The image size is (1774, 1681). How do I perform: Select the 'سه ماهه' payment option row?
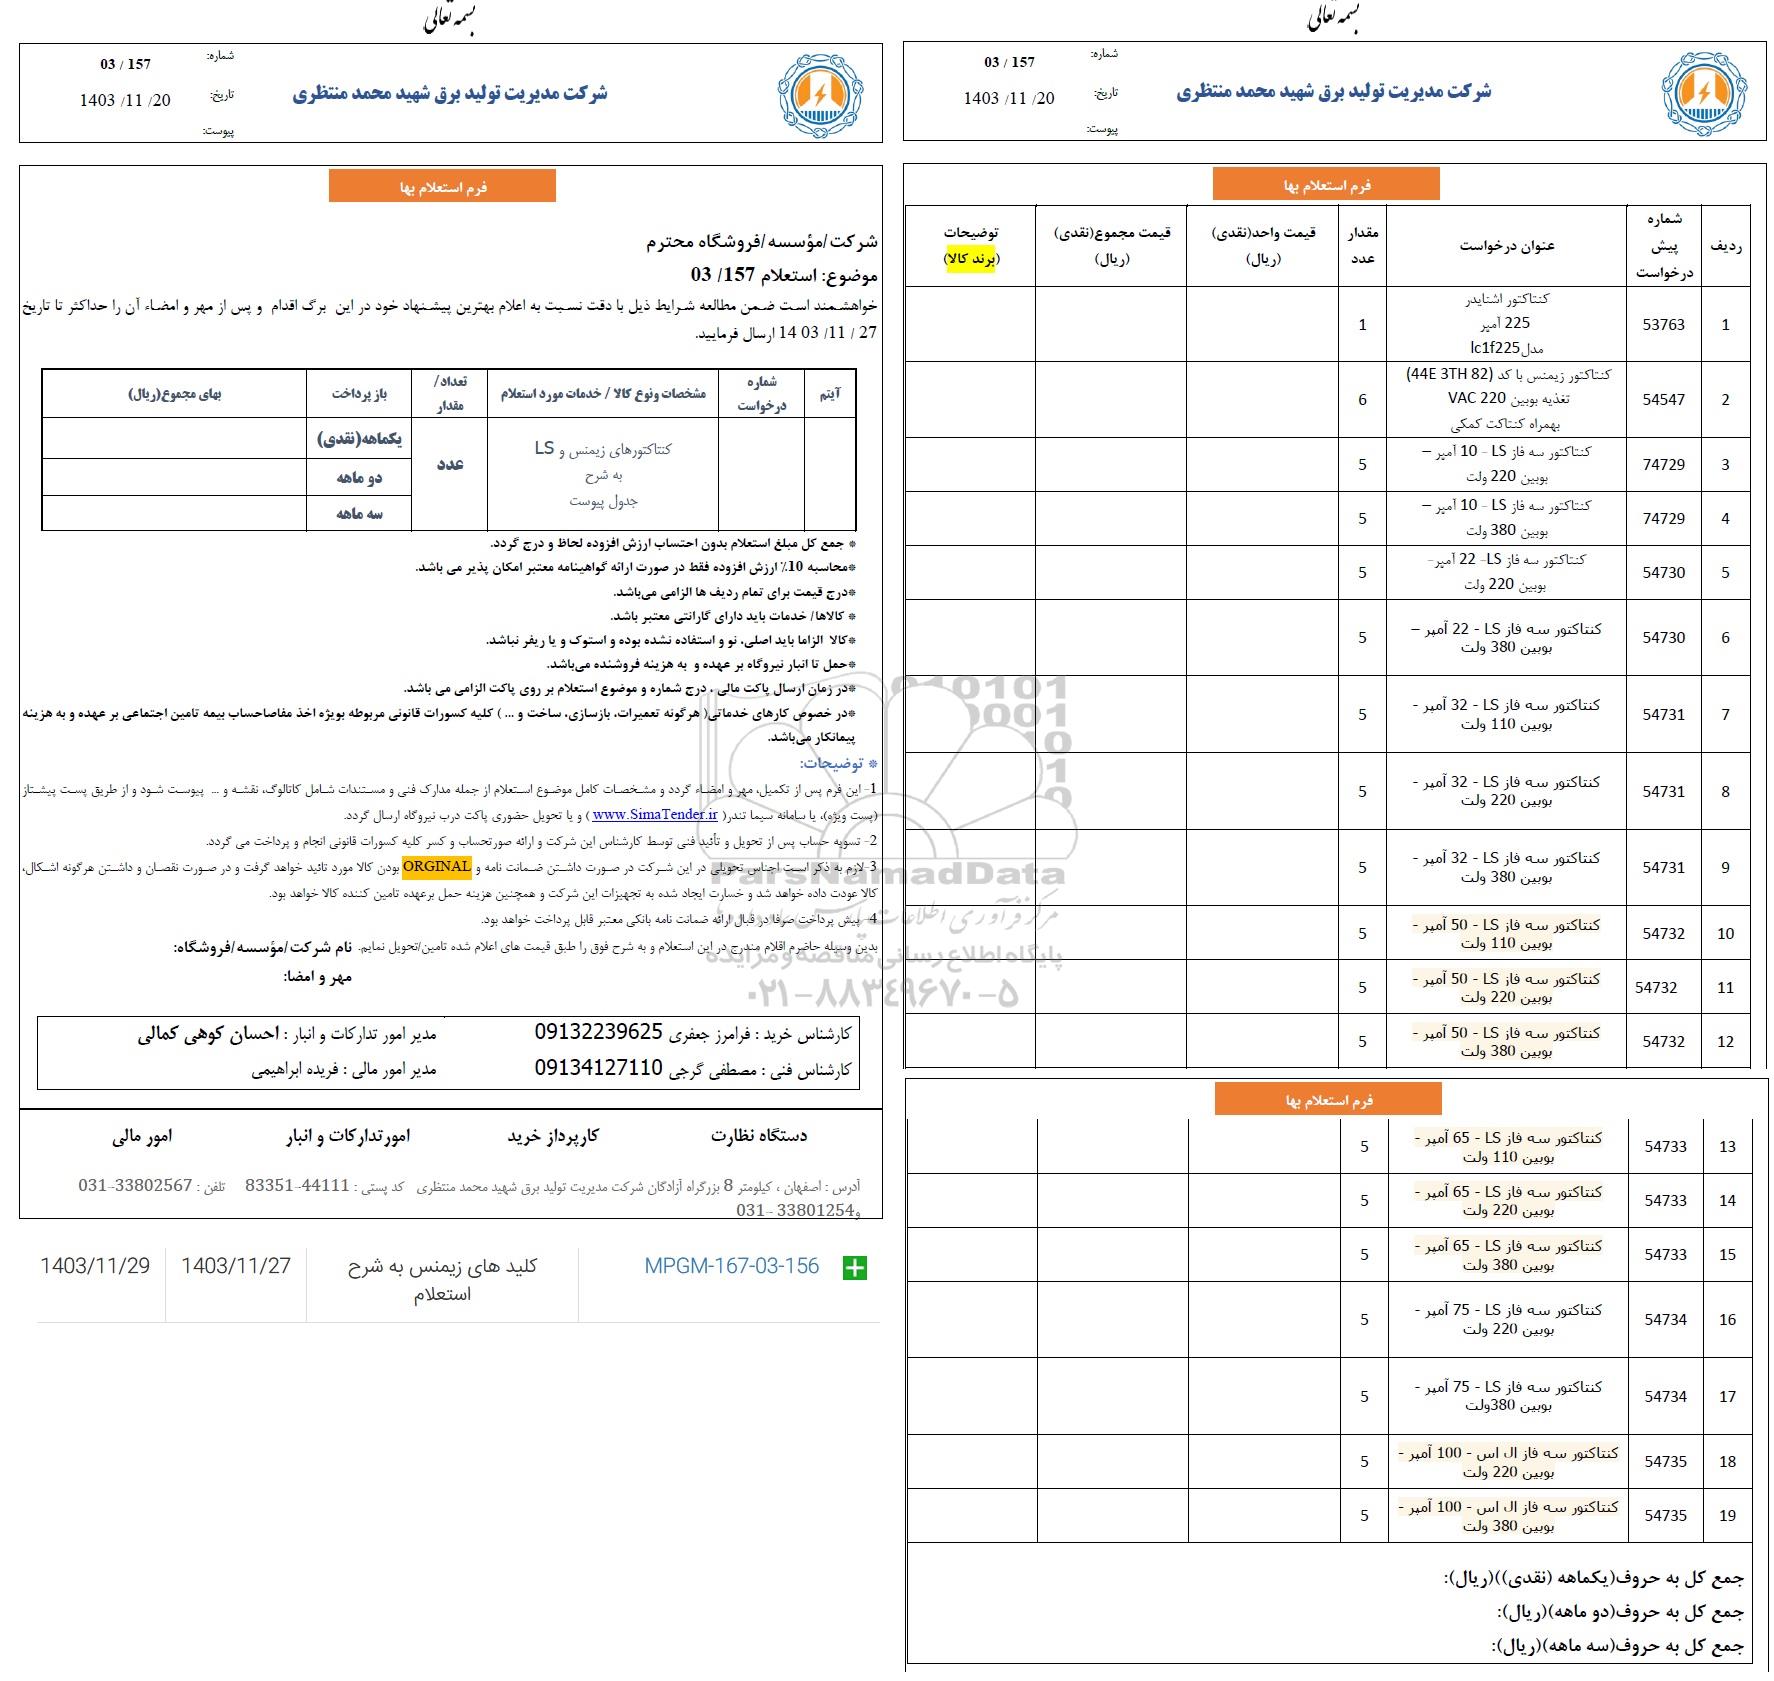[x=359, y=513]
